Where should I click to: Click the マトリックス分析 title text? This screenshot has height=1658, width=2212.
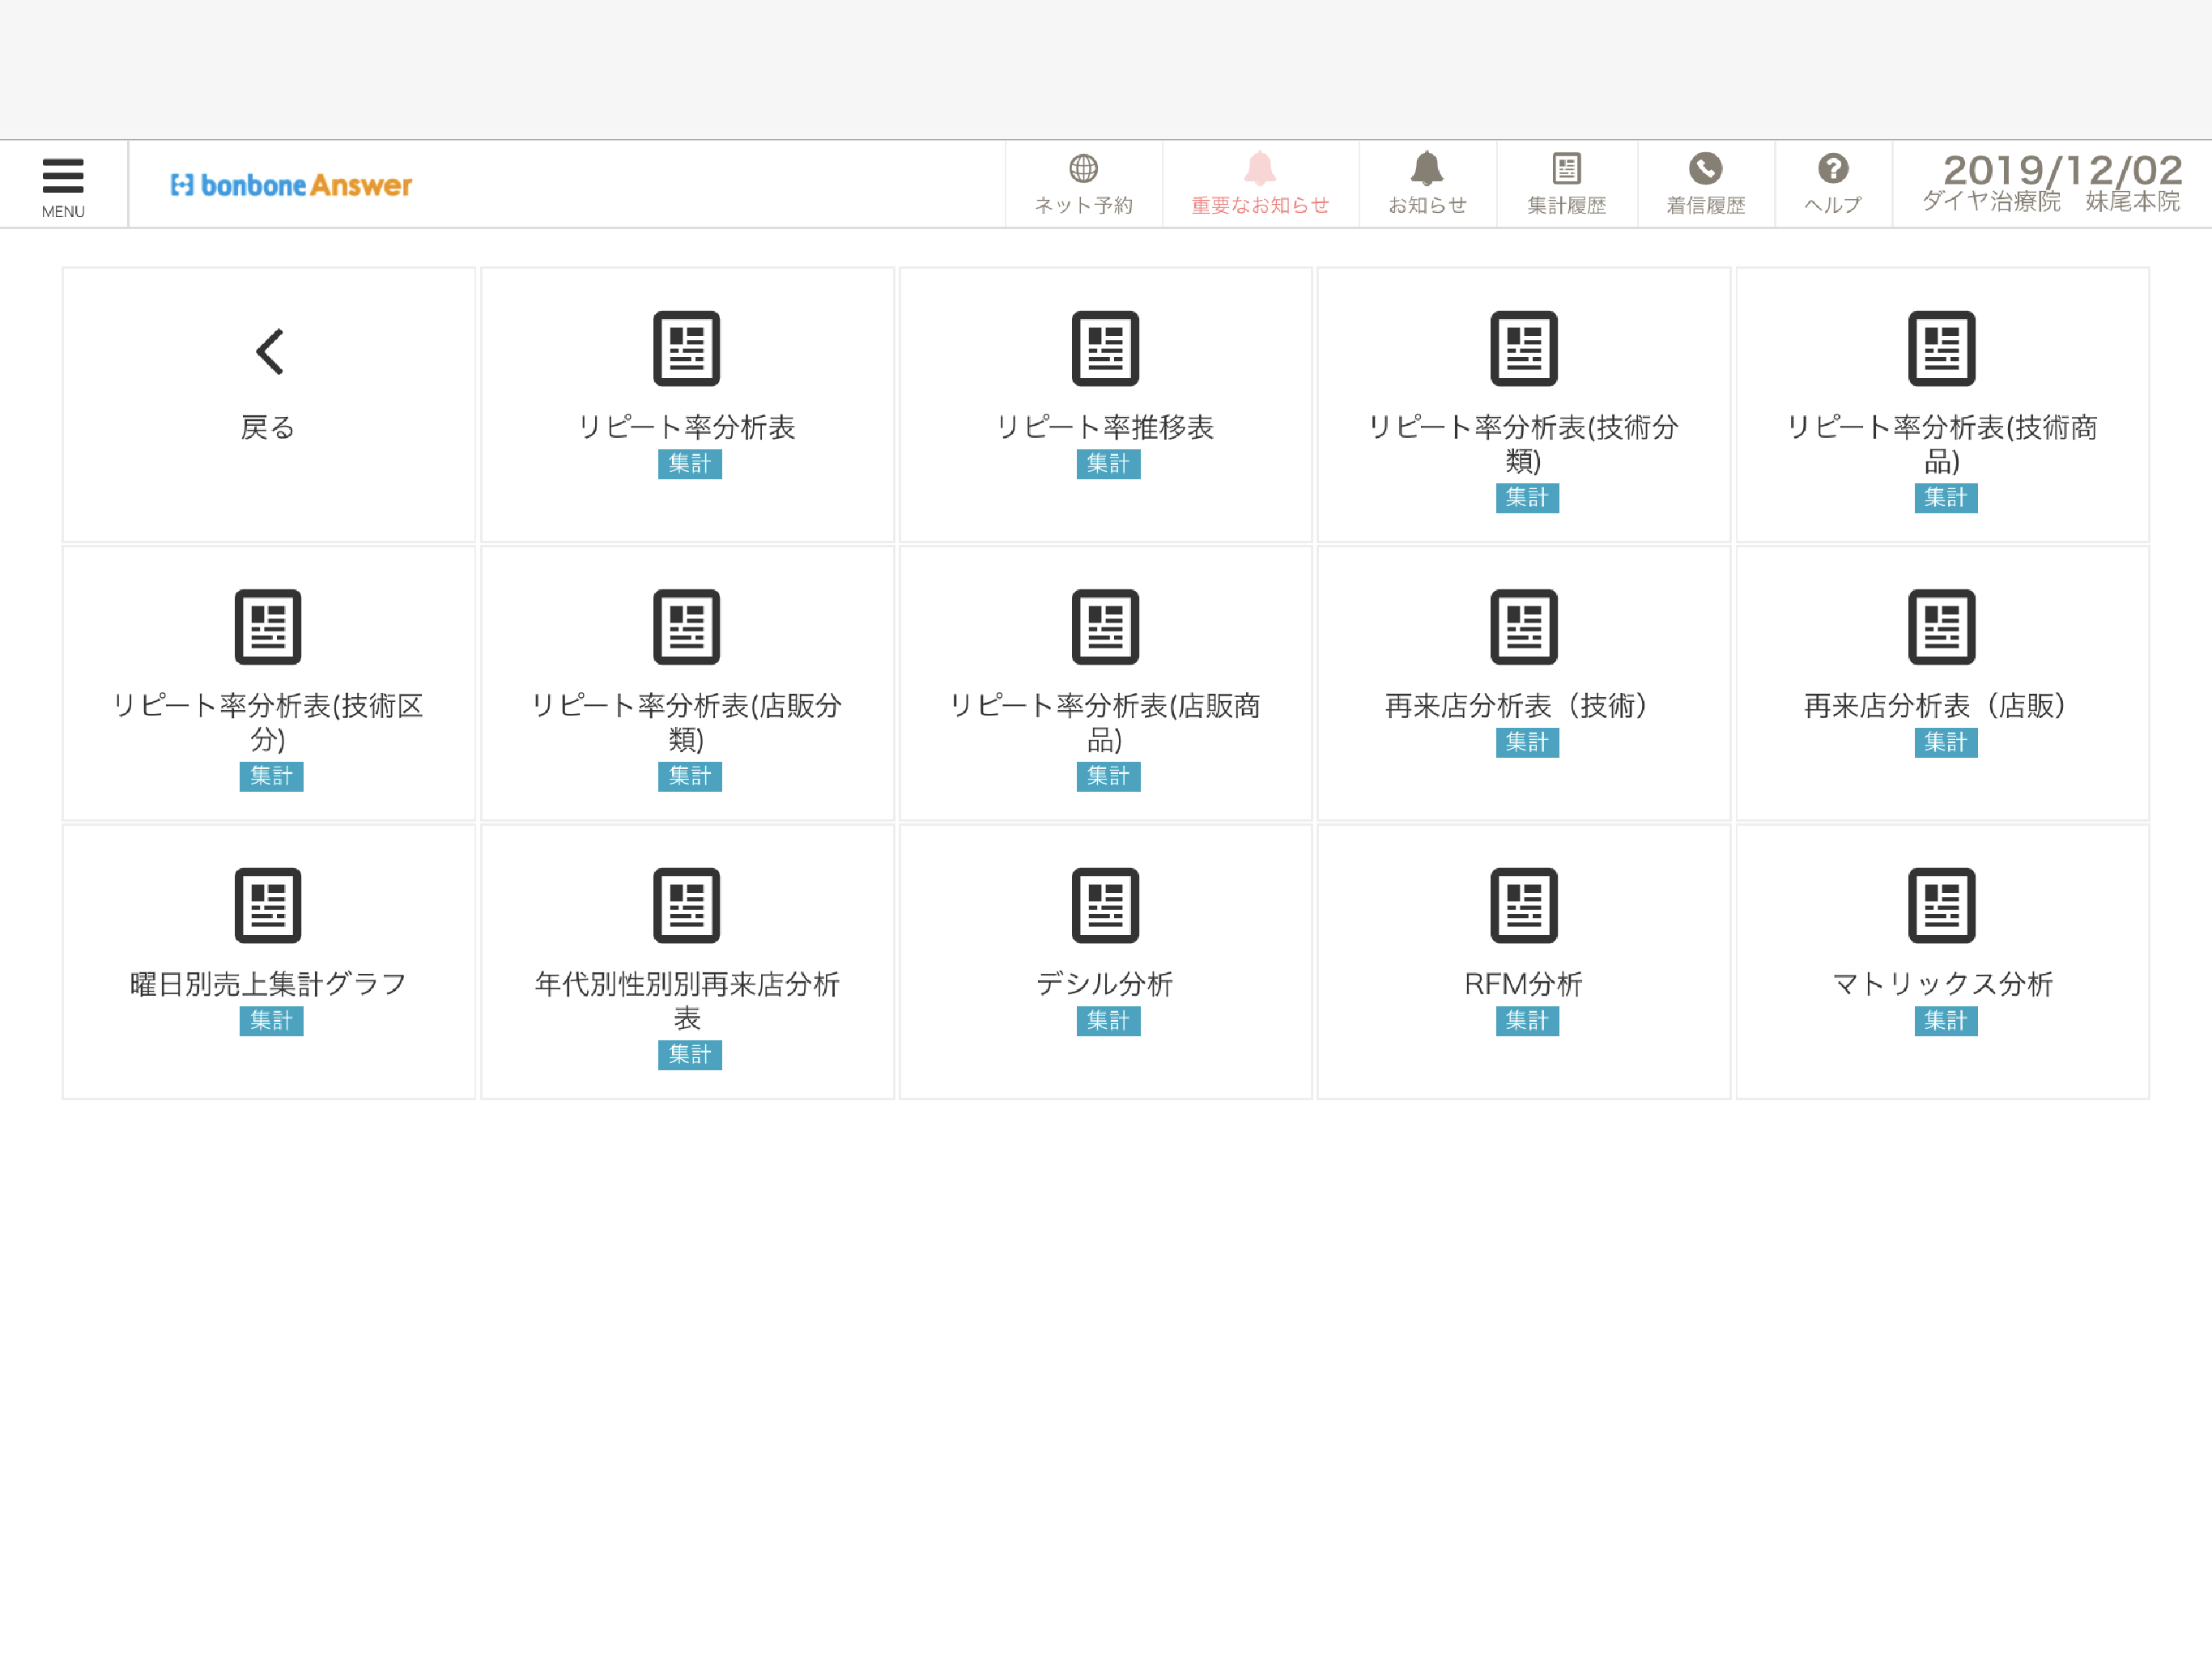point(1942,985)
